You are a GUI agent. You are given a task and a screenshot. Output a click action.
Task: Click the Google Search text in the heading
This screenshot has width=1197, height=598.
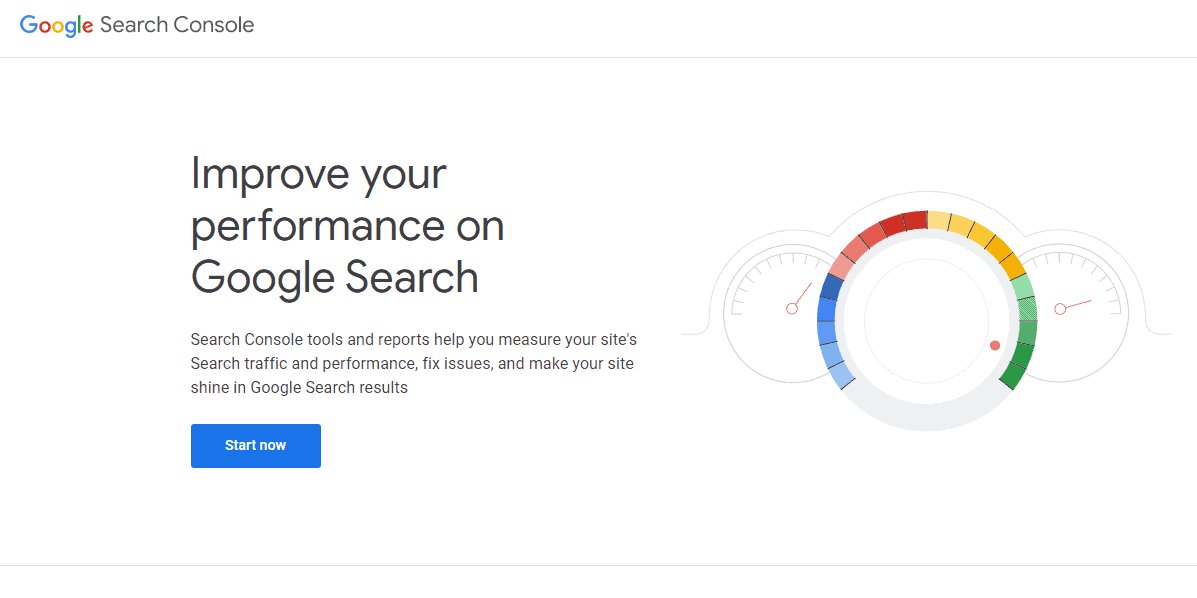coord(334,277)
